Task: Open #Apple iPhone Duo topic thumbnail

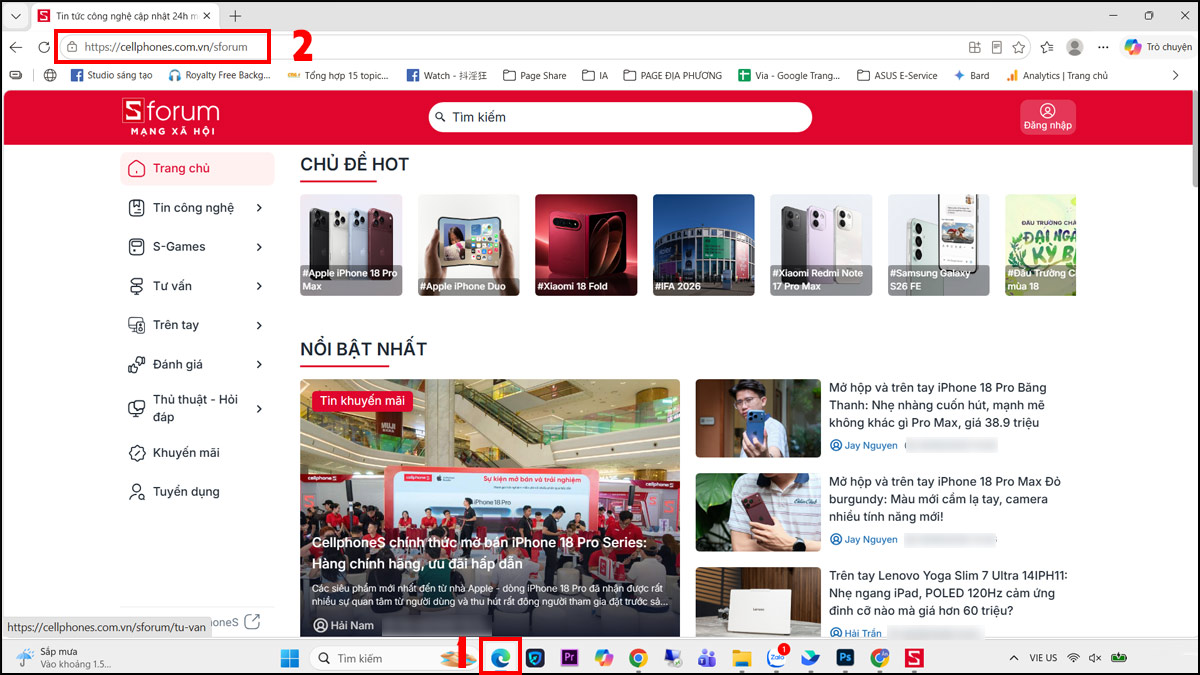Action: pos(469,245)
